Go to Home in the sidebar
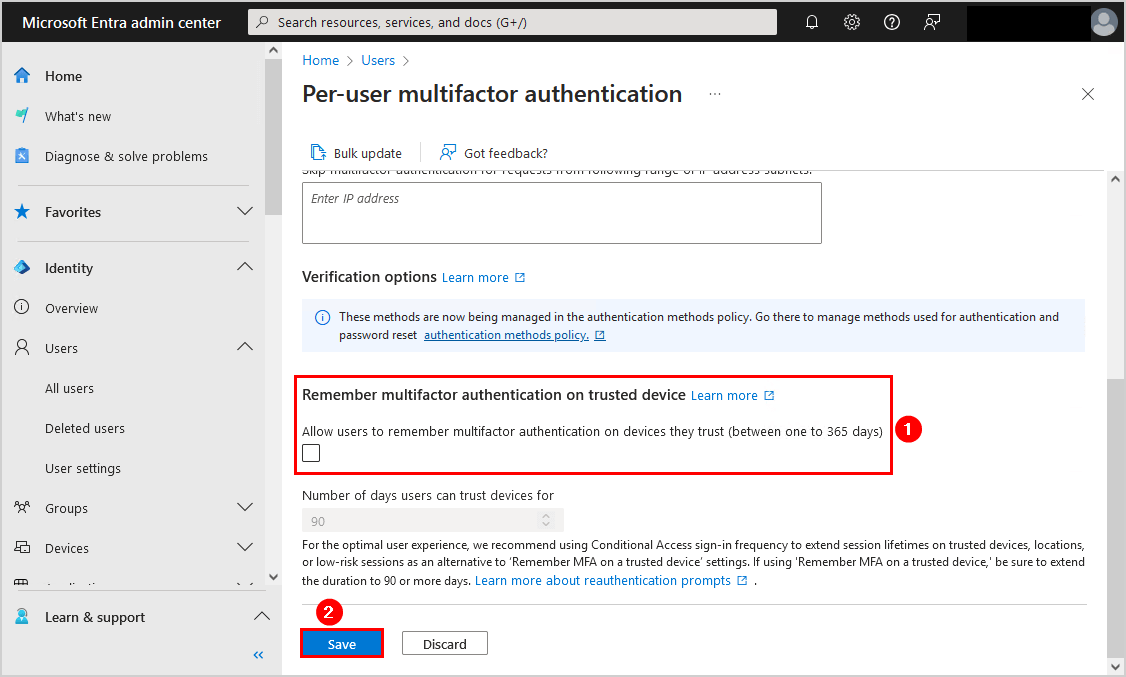The image size is (1126, 677). tap(63, 76)
